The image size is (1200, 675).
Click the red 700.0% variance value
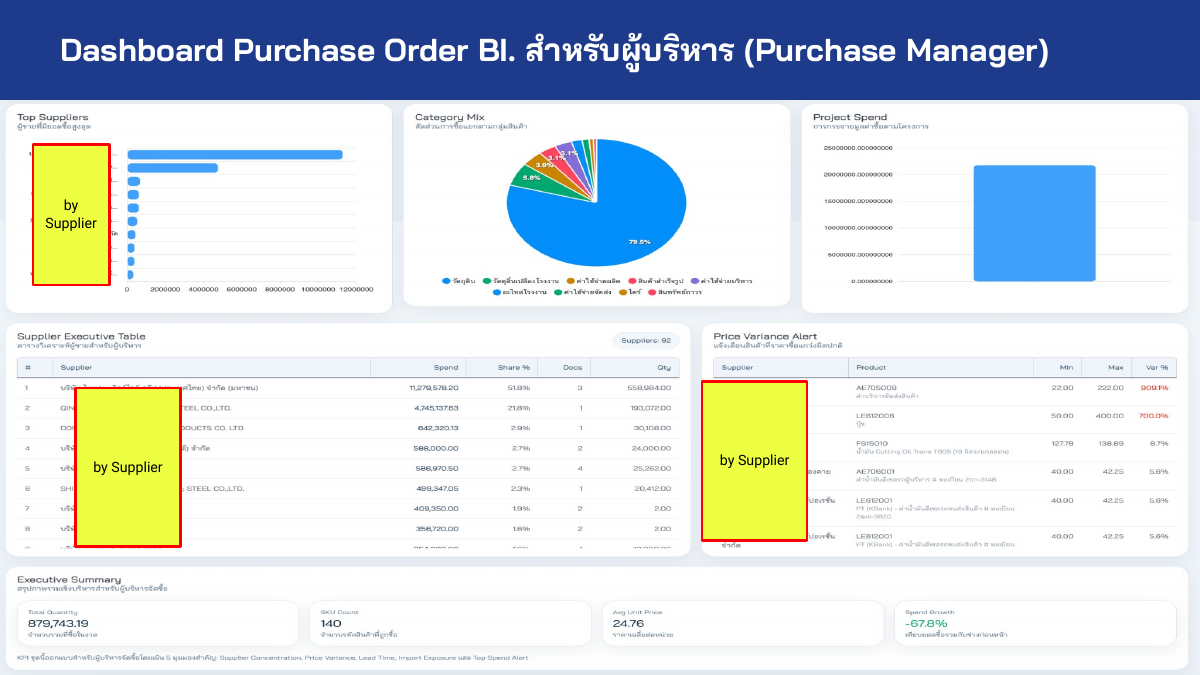(x=1154, y=415)
